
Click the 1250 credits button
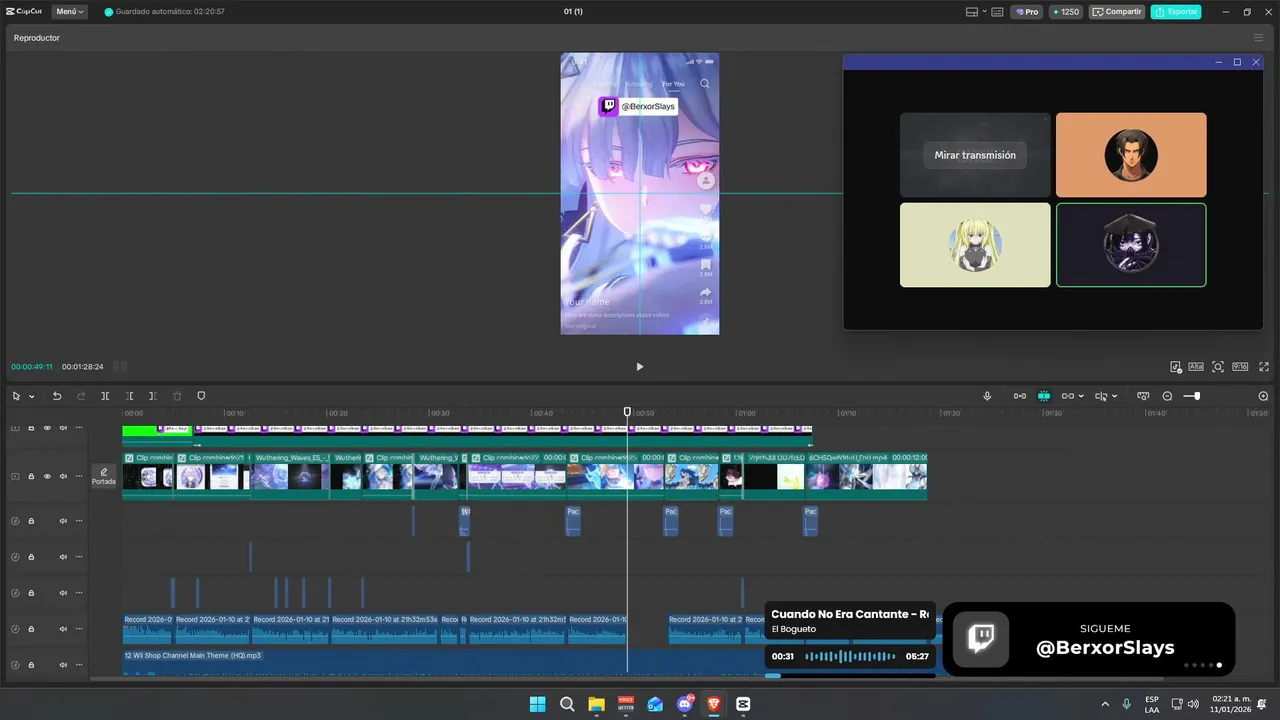[x=1066, y=12]
